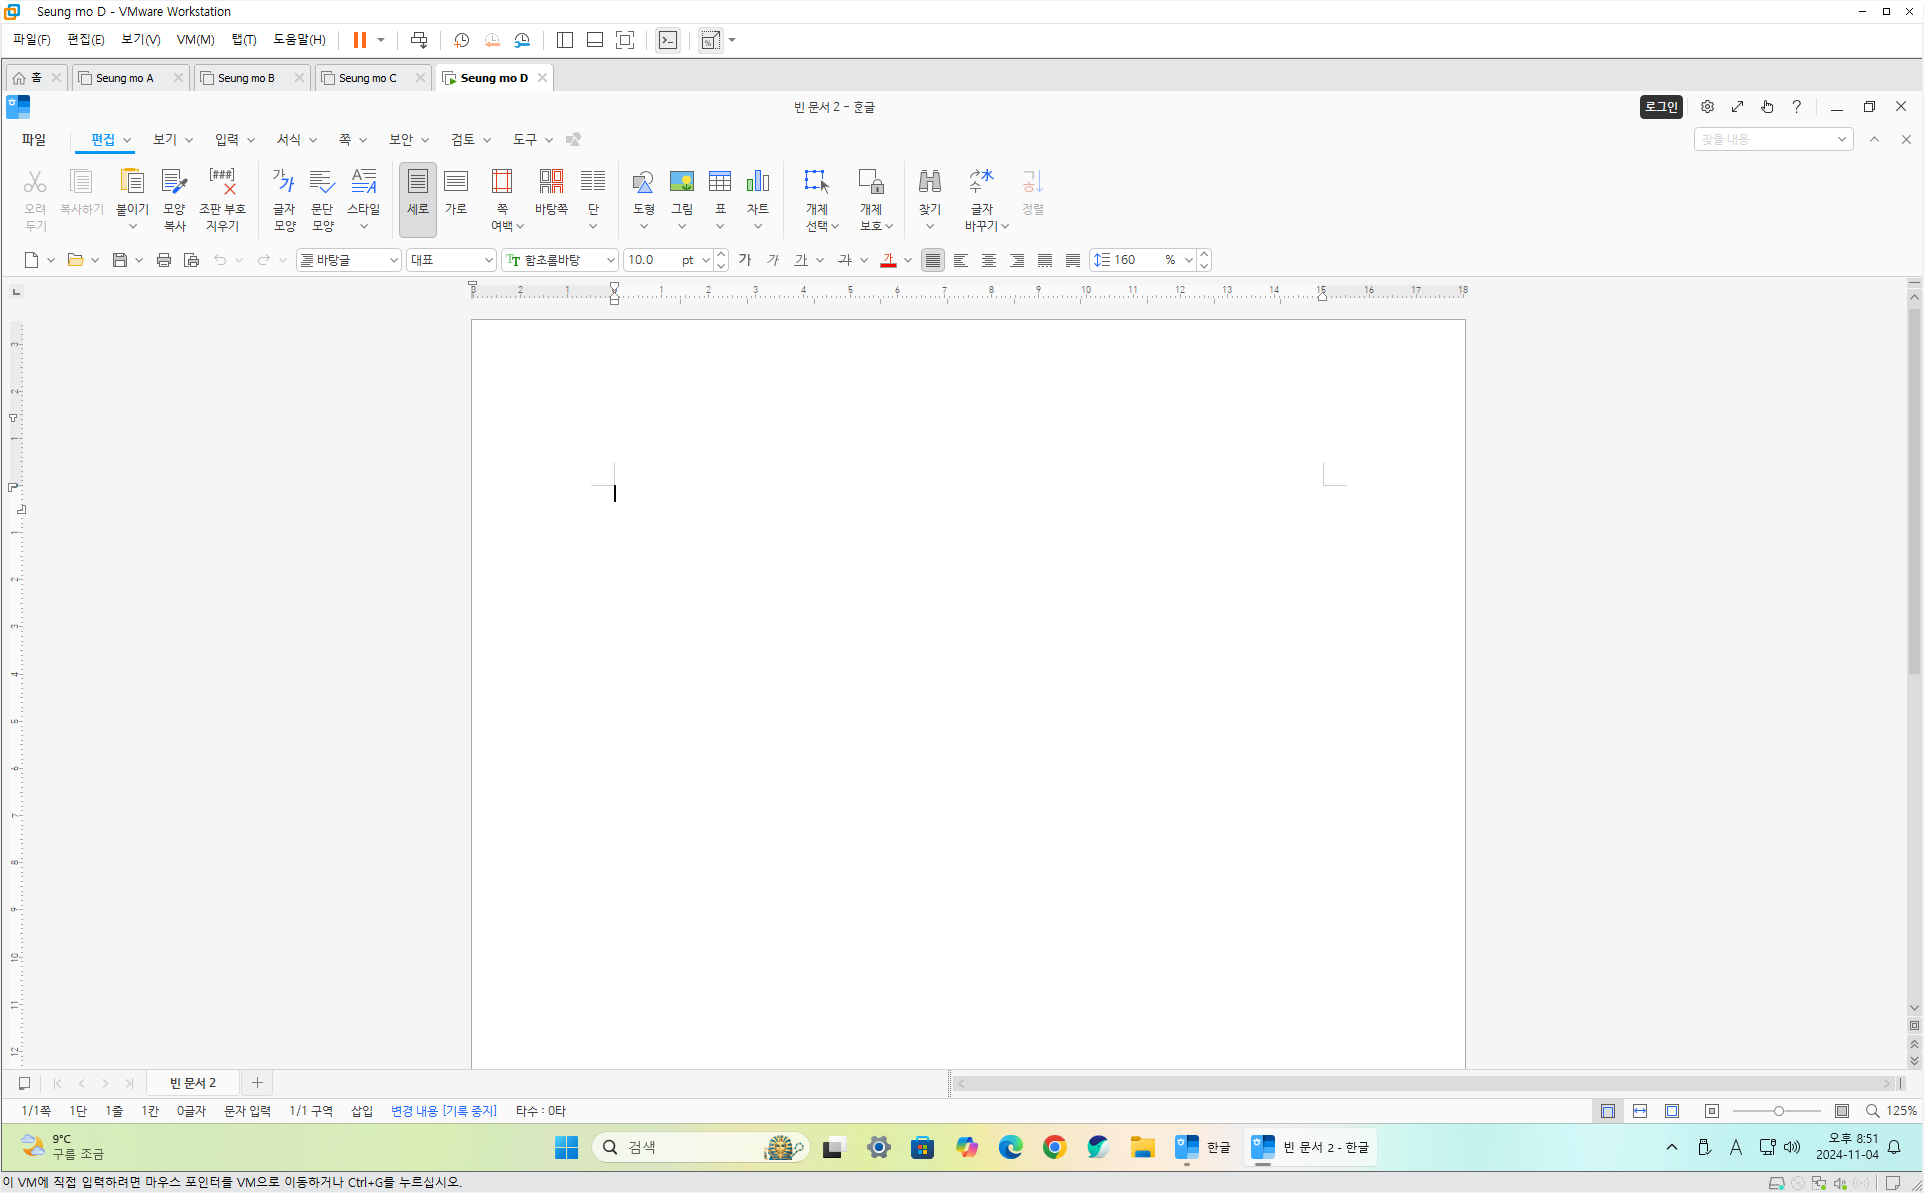The width and height of the screenshot is (1924, 1193).
Task: Click the print icon in quick toolbar
Action: click(164, 260)
